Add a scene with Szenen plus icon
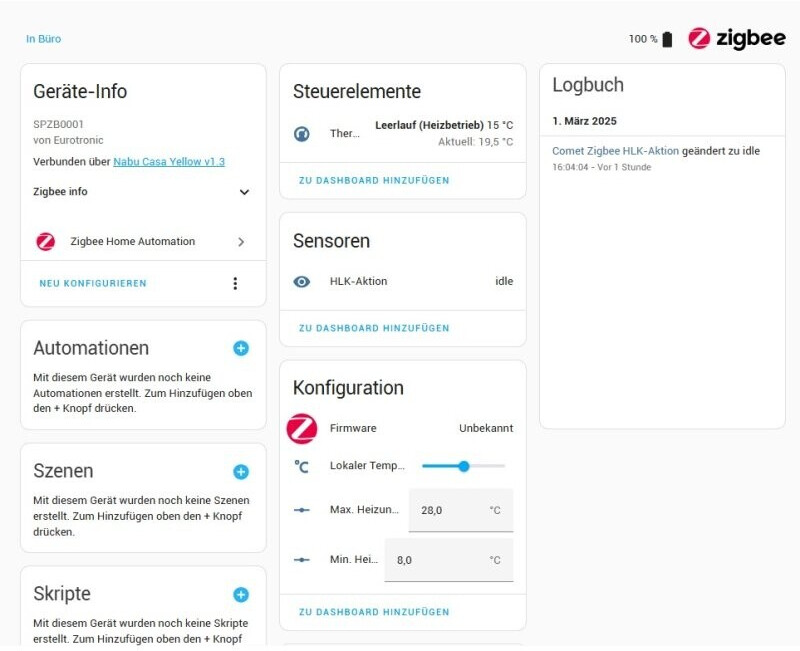This screenshot has height=651, width=800. [241, 471]
